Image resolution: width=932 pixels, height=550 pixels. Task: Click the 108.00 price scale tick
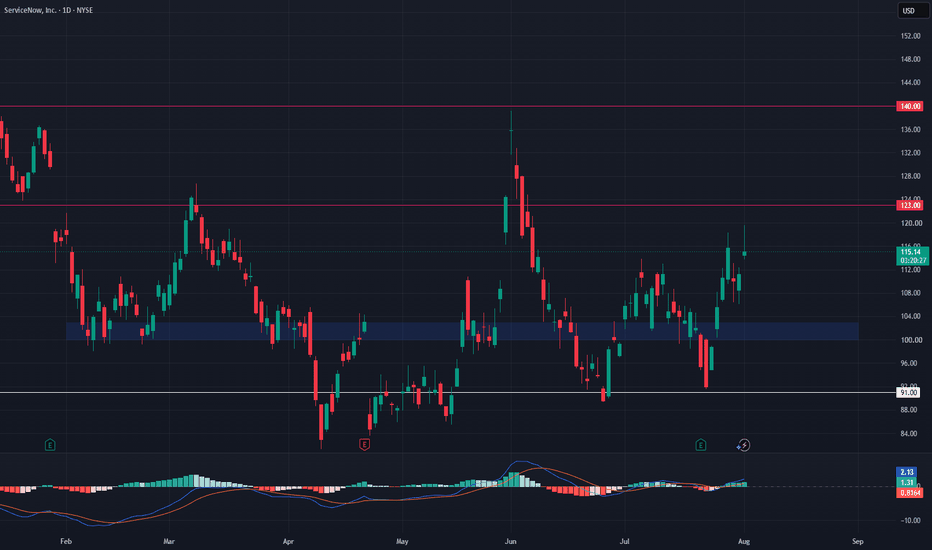911,293
